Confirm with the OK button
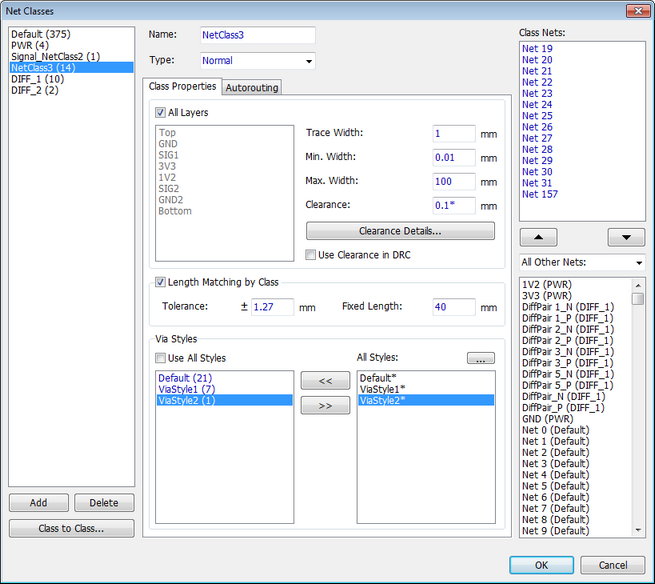The image size is (655, 584). pyautogui.click(x=541, y=565)
